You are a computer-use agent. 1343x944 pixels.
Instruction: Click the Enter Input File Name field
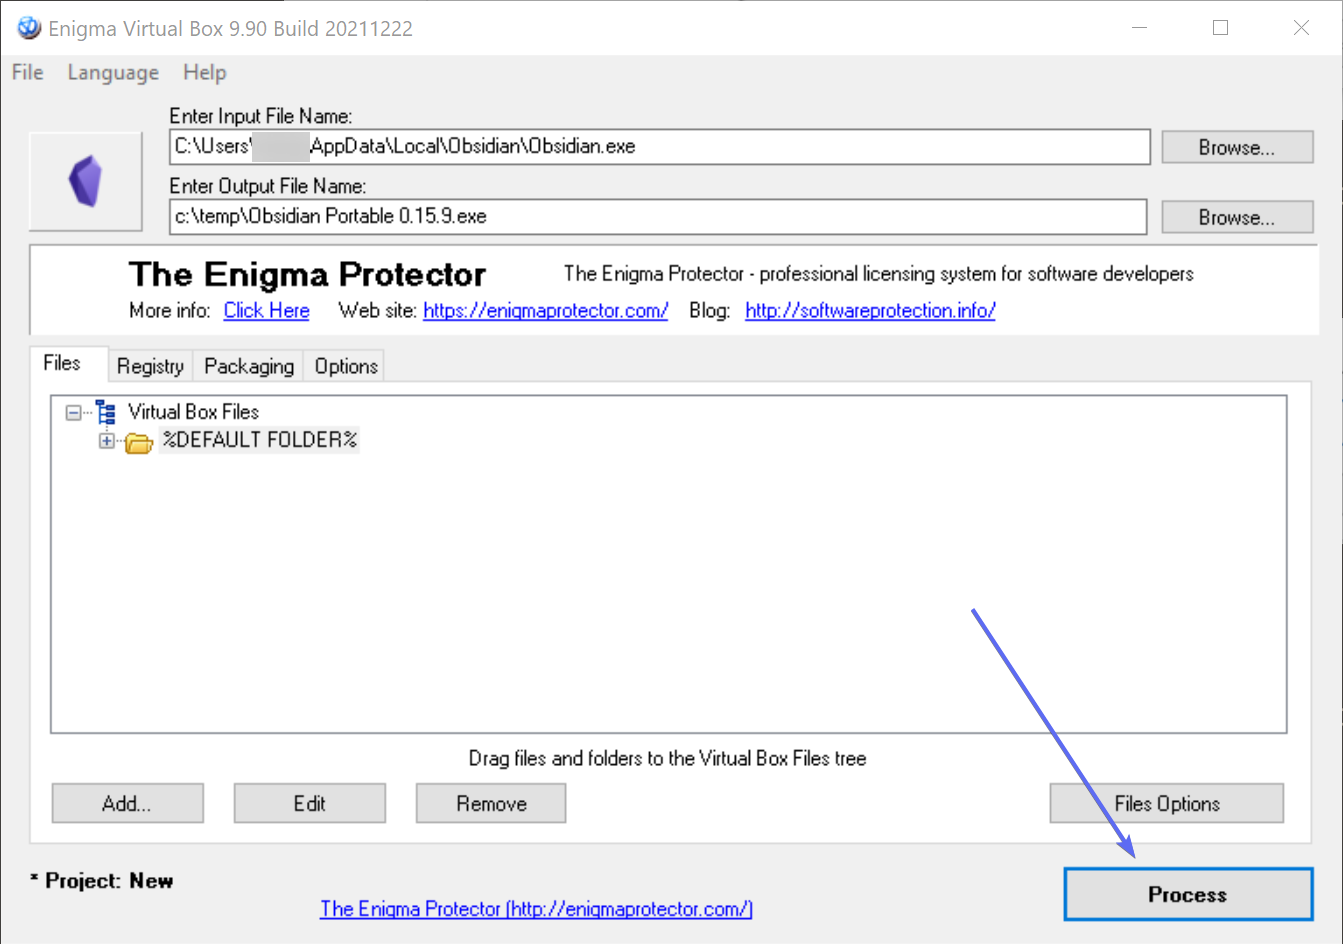(660, 146)
